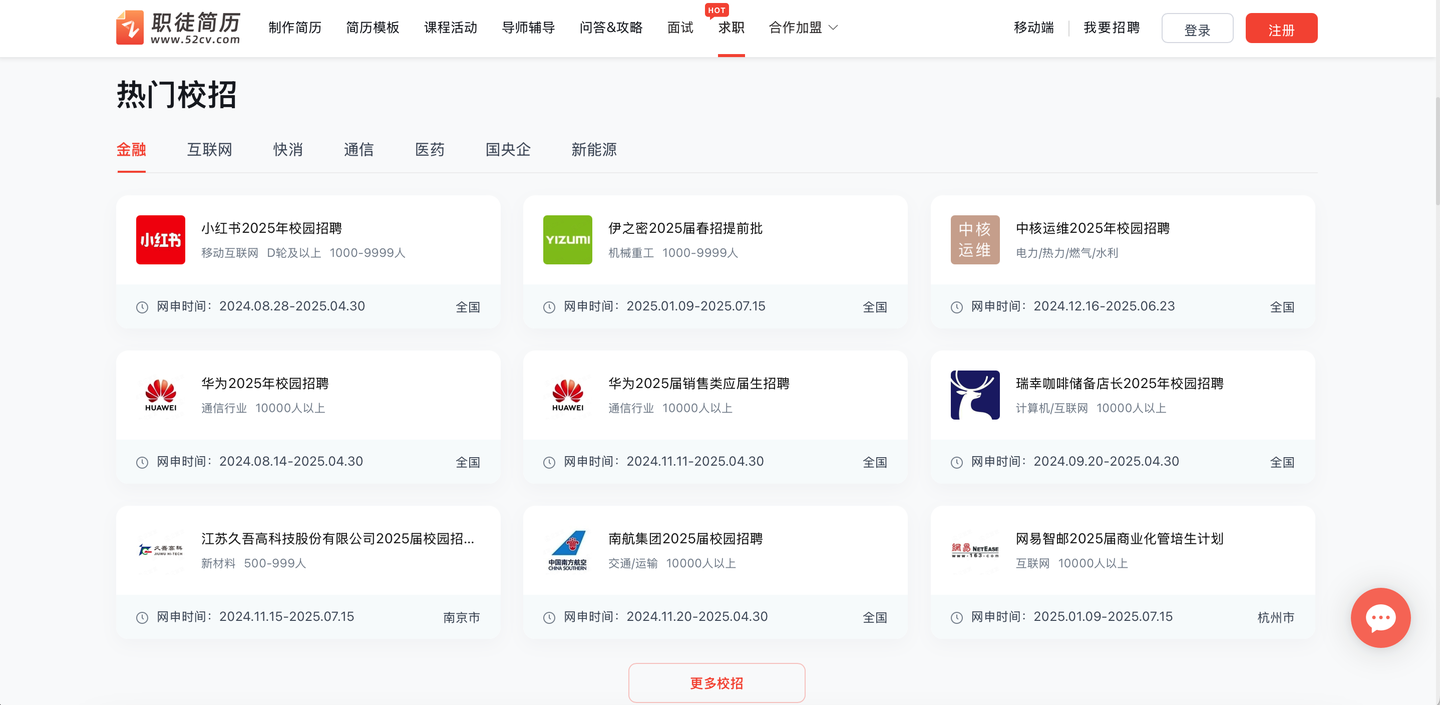1440x705 pixels.
Task: Open 瑞幸咖啡储备店长2025年校园招聘 title
Action: click(x=1120, y=383)
